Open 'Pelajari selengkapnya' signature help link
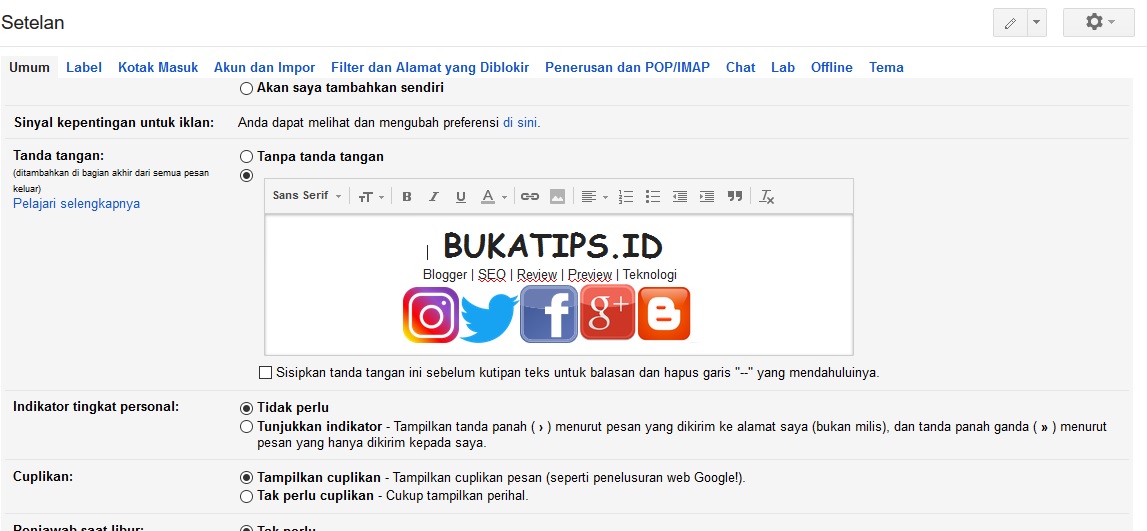Viewport: 1147px width, 531px height. 77,203
